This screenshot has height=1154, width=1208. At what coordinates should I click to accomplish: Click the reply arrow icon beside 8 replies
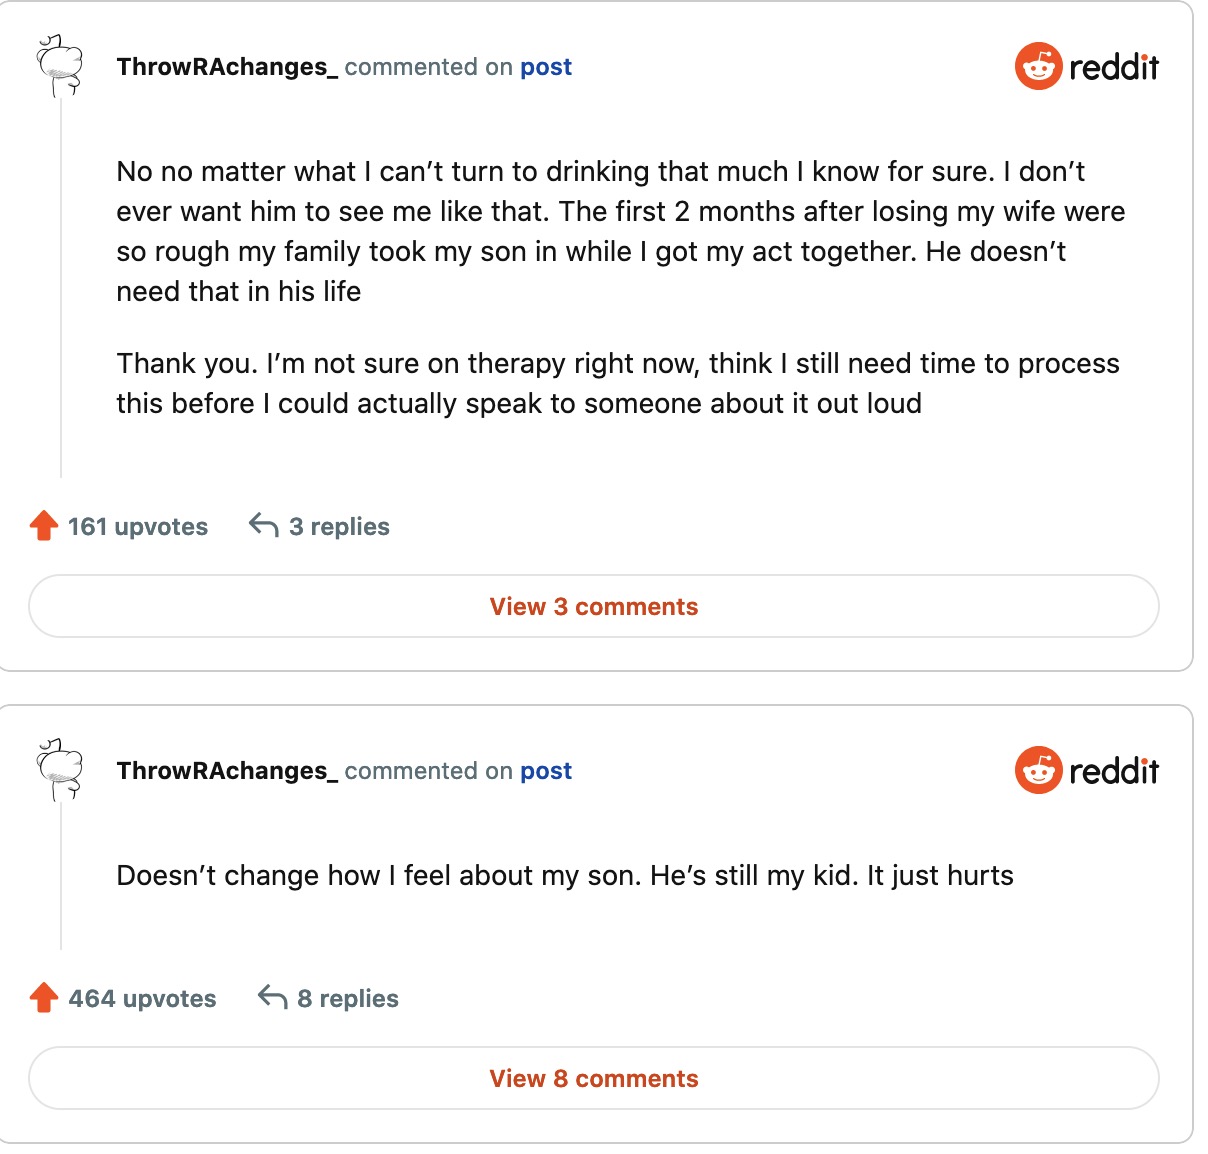coord(272,997)
